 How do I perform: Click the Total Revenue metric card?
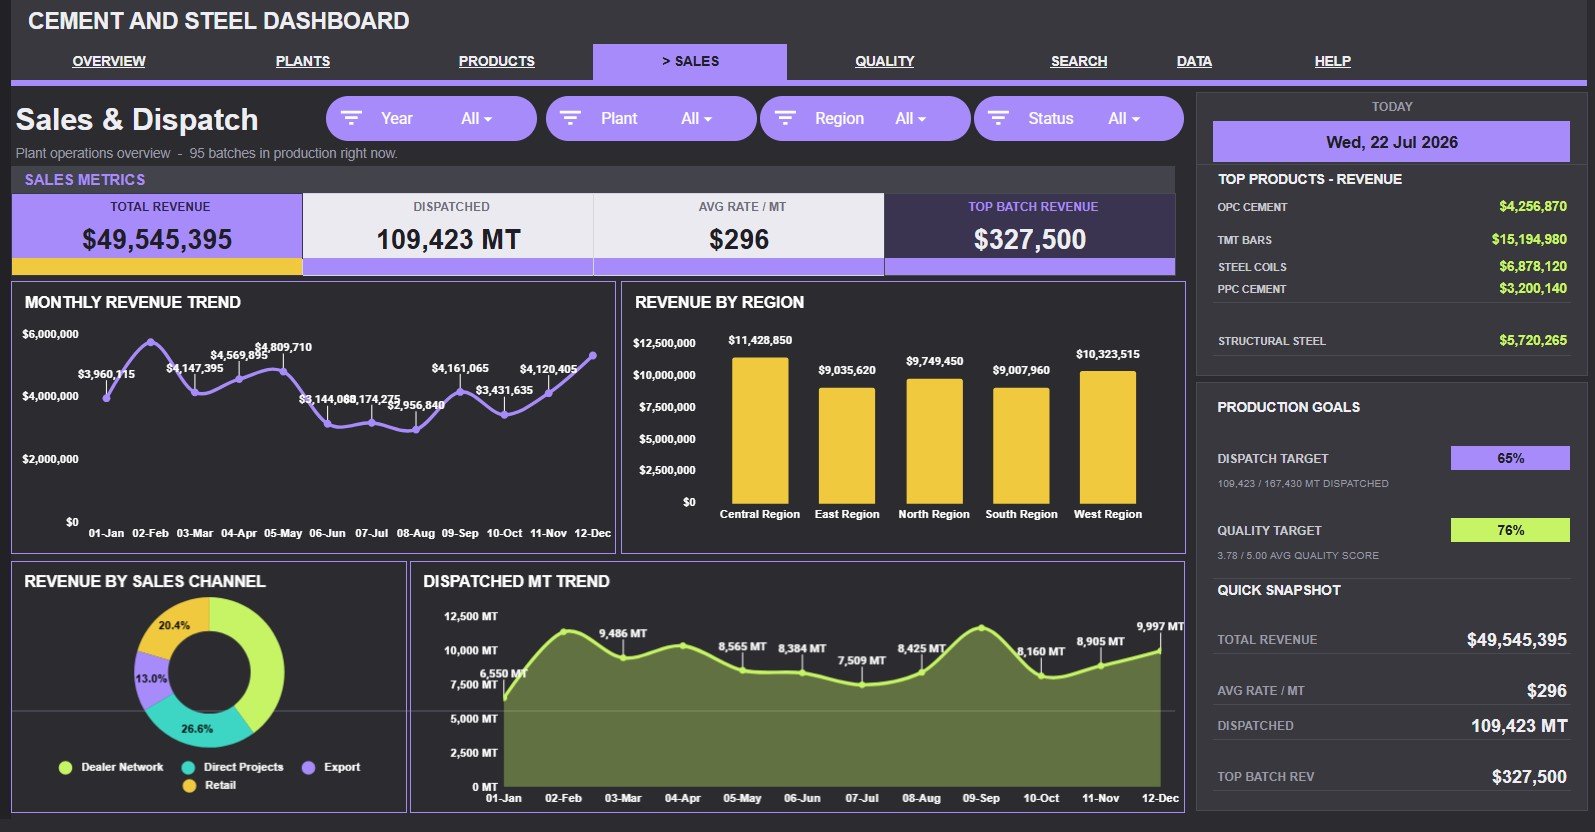tap(157, 234)
